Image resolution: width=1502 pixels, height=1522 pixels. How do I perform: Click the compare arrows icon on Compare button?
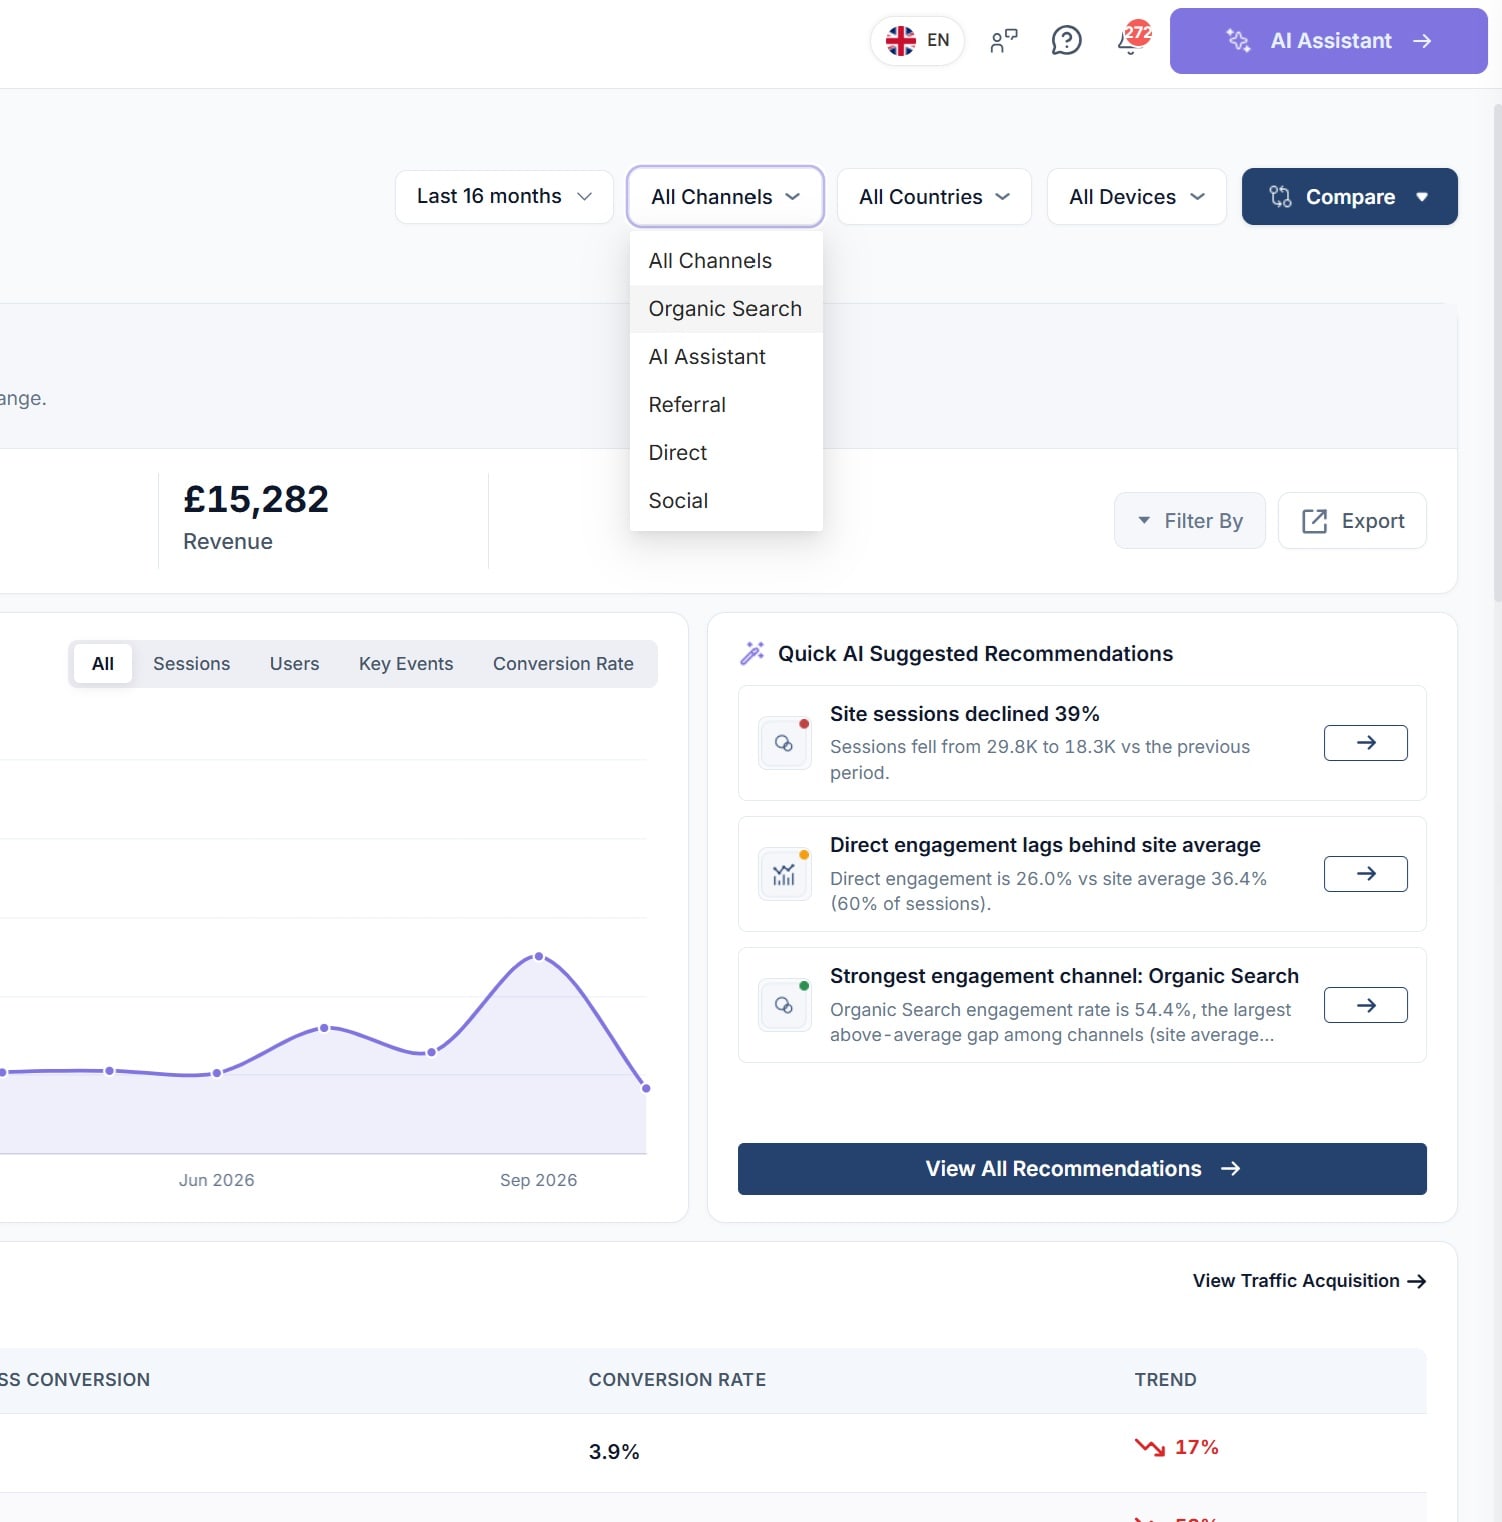(x=1280, y=197)
